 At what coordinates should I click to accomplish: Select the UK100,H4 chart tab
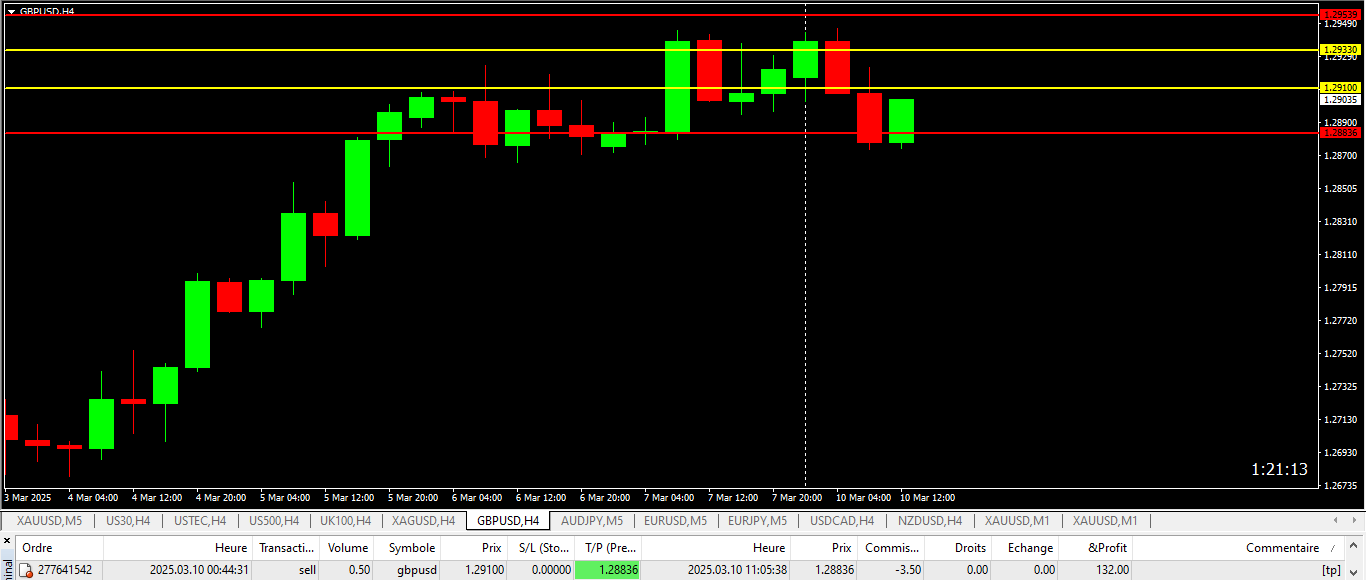tap(346, 521)
